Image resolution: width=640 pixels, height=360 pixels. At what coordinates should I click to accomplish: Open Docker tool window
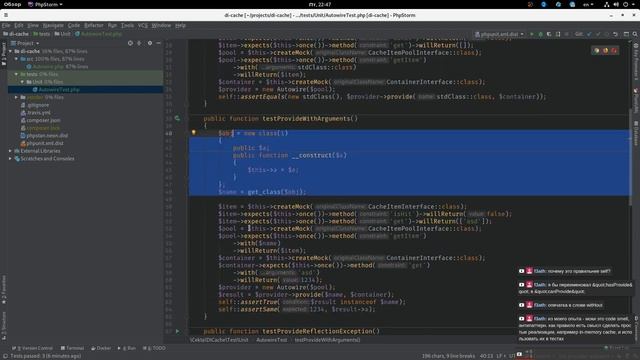point(101,348)
